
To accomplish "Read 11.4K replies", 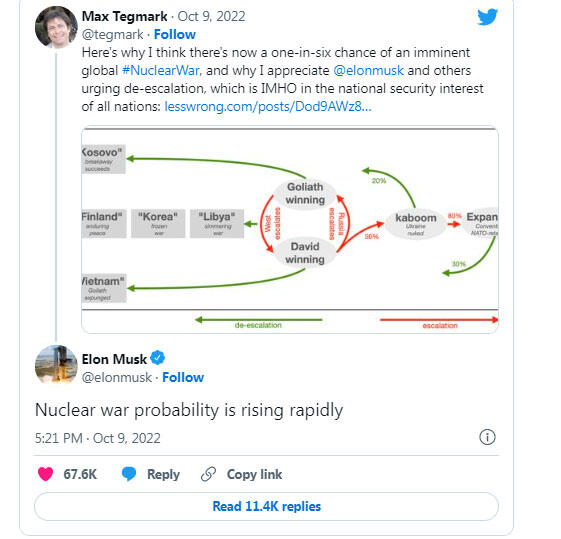I will coord(267,506).
